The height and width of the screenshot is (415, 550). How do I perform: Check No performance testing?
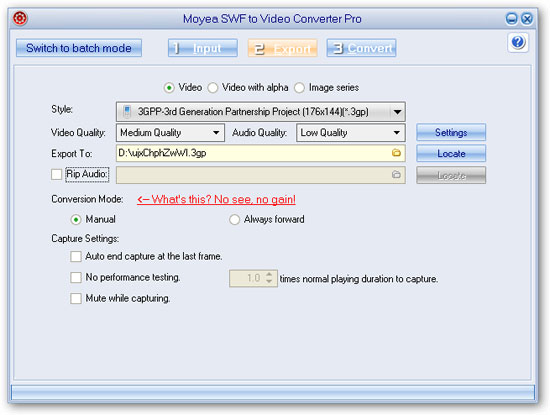[x=76, y=277]
